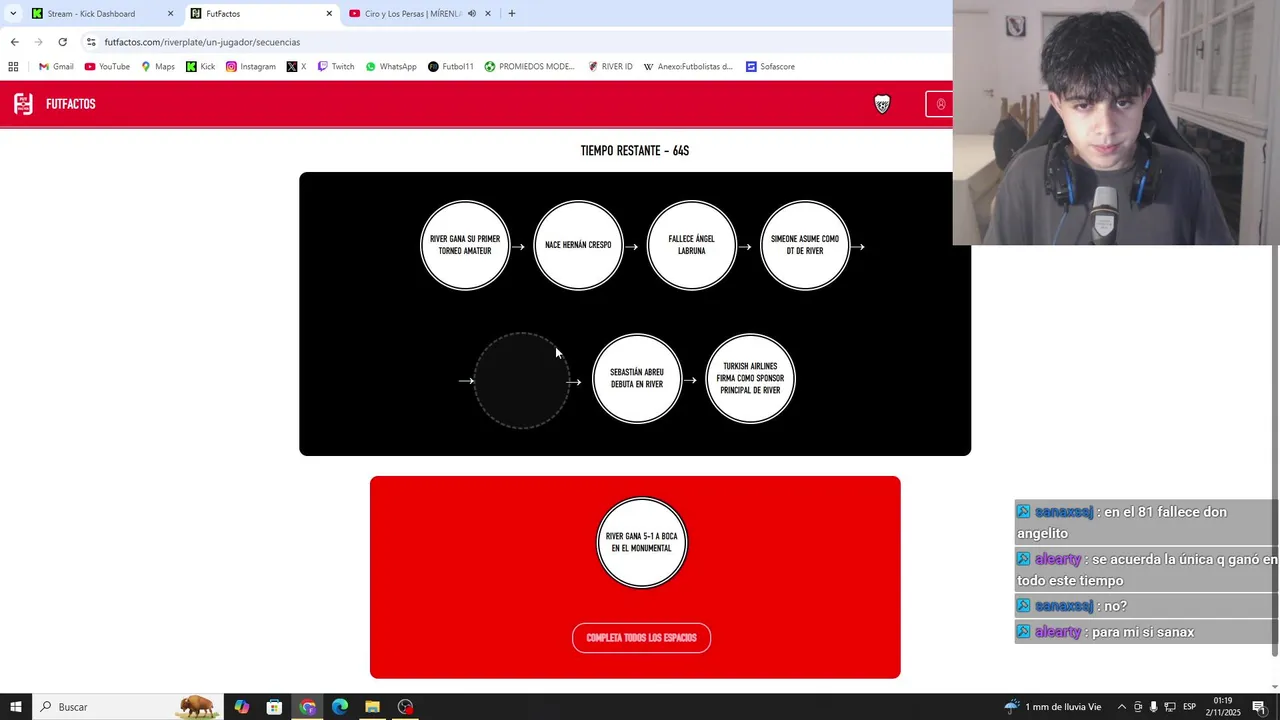This screenshot has width=1280, height=720.
Task: Click the River Plate shield icon
Action: (882, 104)
